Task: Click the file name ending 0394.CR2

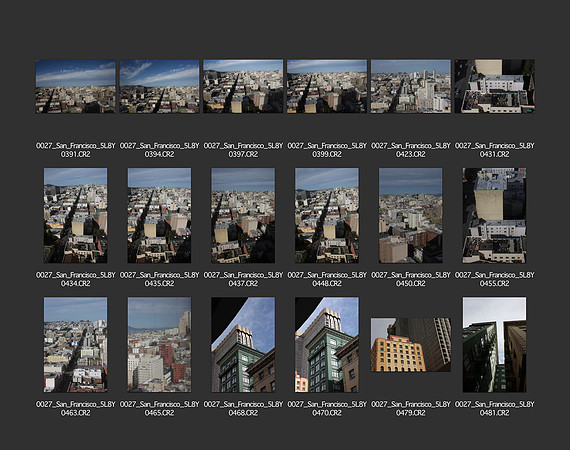Action: 159,150
